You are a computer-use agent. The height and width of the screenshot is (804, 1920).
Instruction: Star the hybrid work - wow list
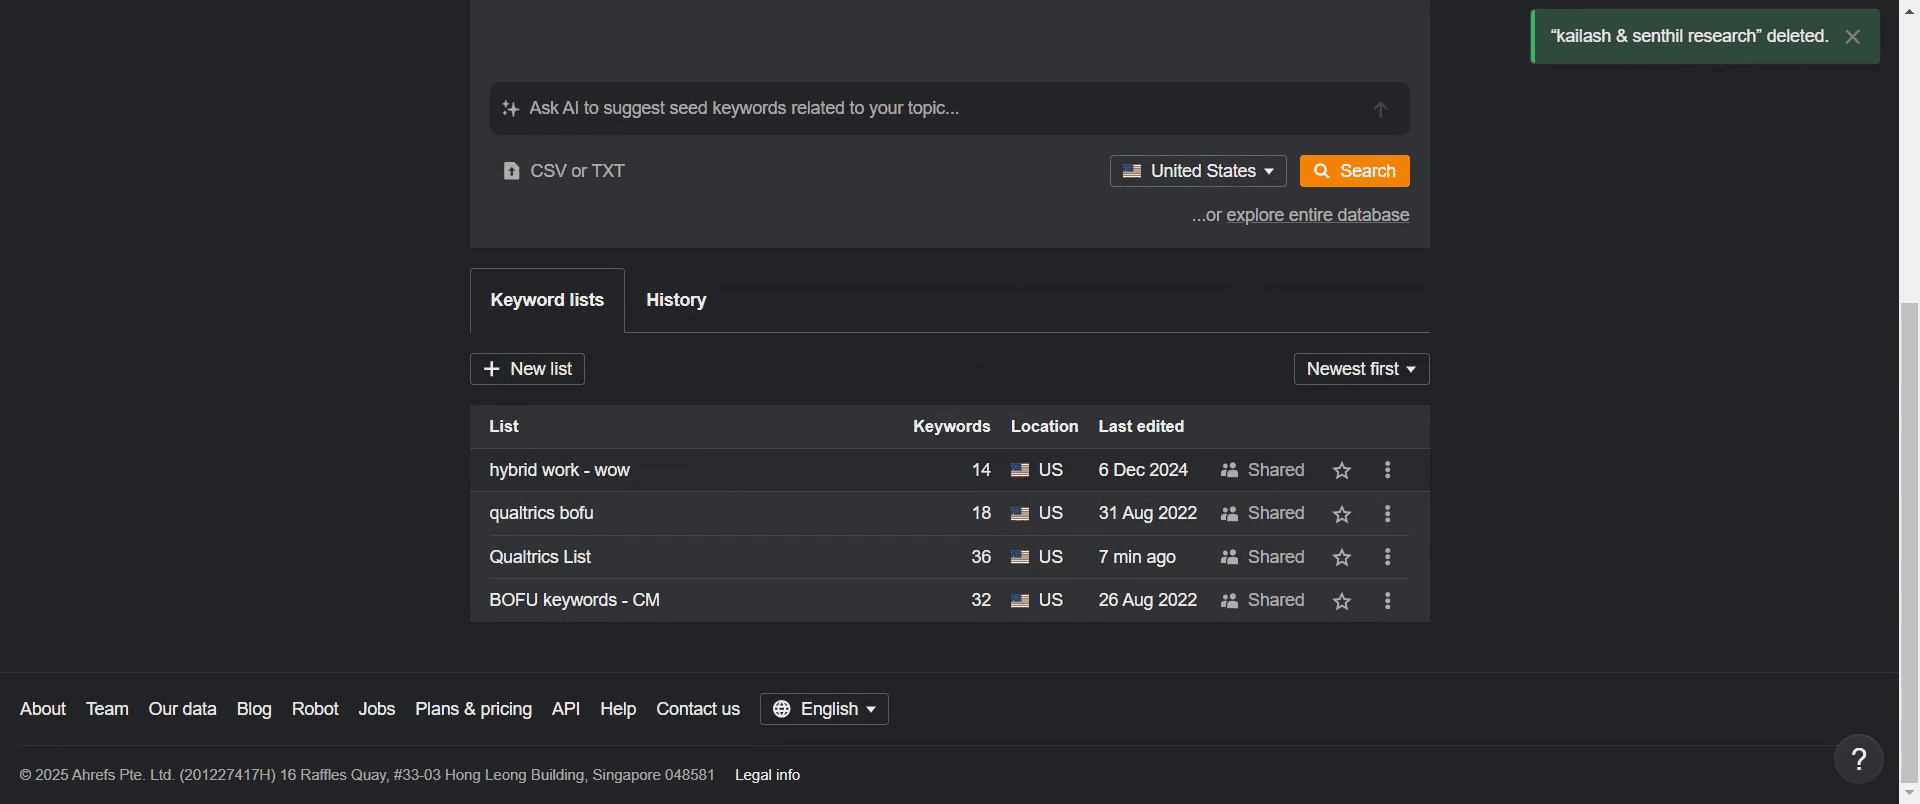click(1342, 471)
